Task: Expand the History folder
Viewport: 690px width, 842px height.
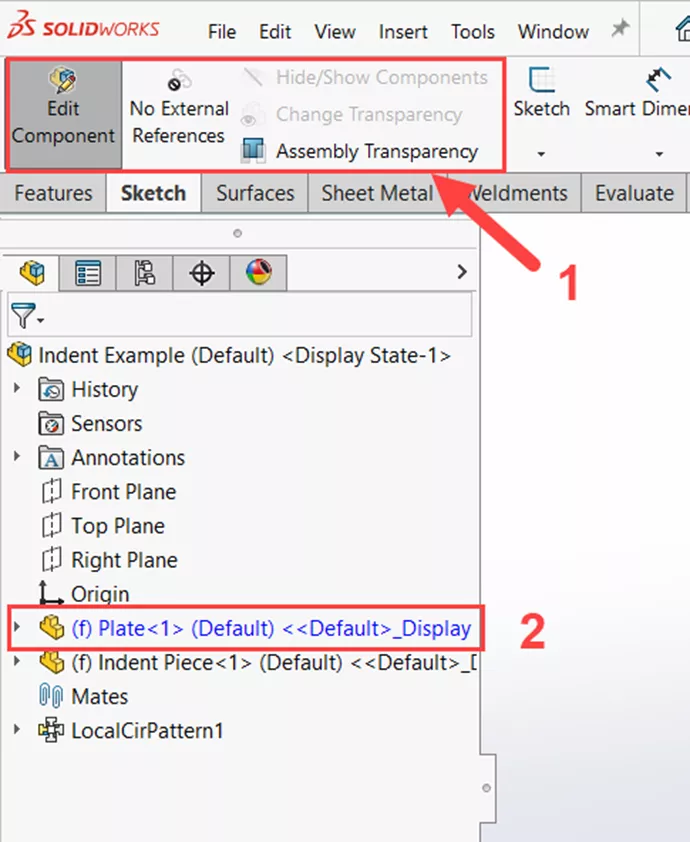Action: click(x=17, y=388)
